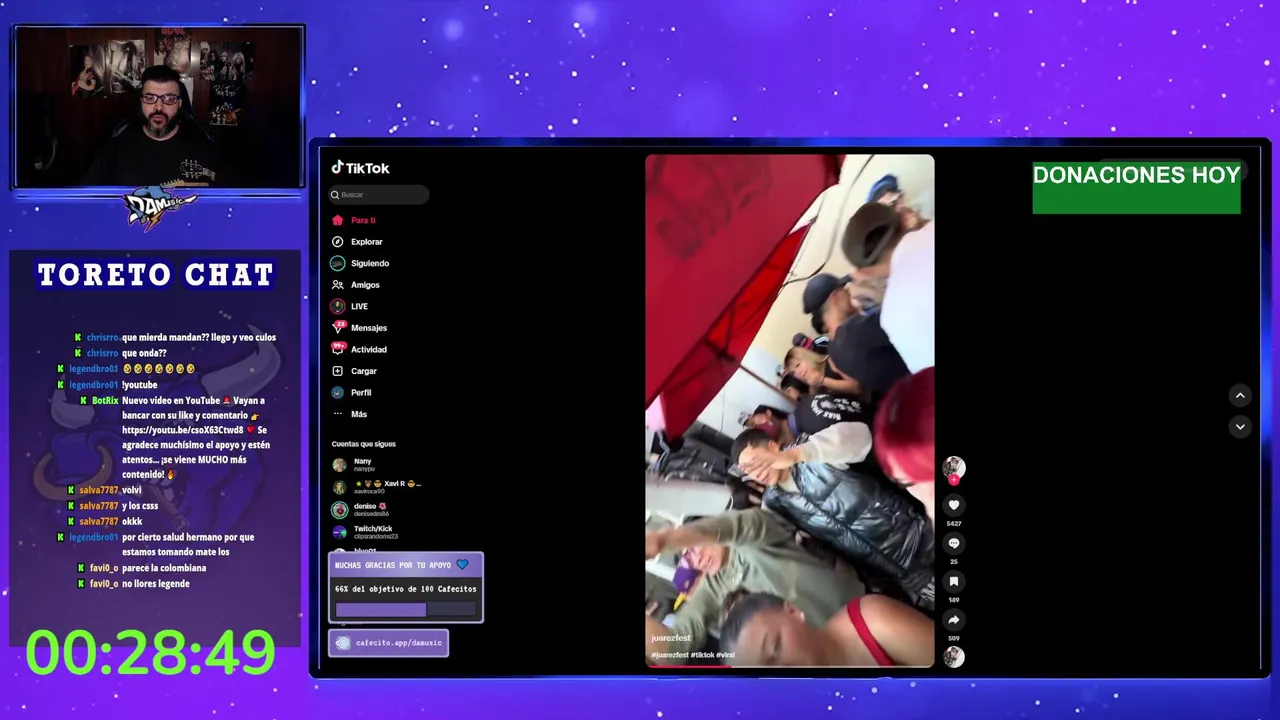Click the Actividad icon with 99+ badge
The image size is (1280, 720).
point(338,349)
